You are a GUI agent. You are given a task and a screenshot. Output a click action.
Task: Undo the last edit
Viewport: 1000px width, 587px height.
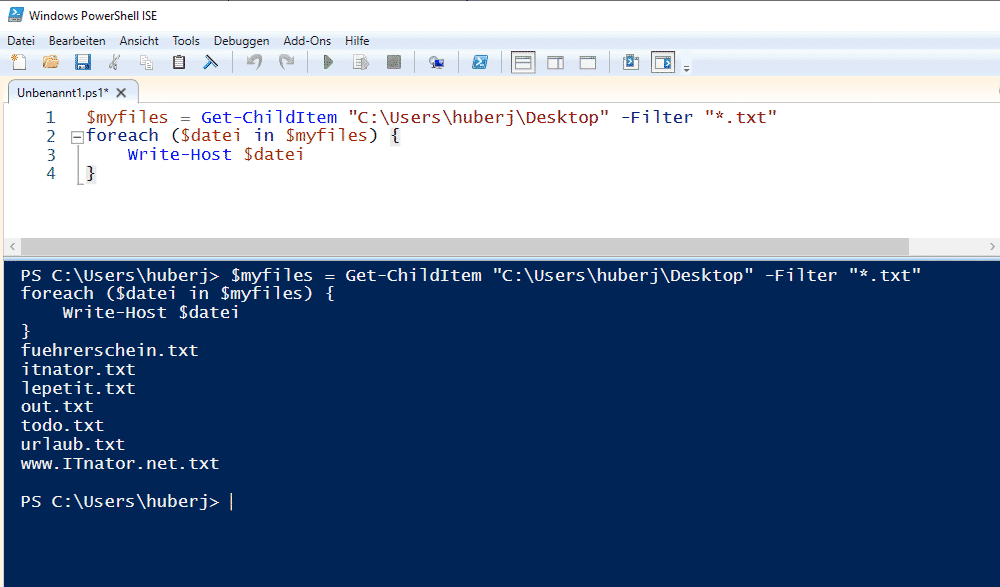coord(254,62)
